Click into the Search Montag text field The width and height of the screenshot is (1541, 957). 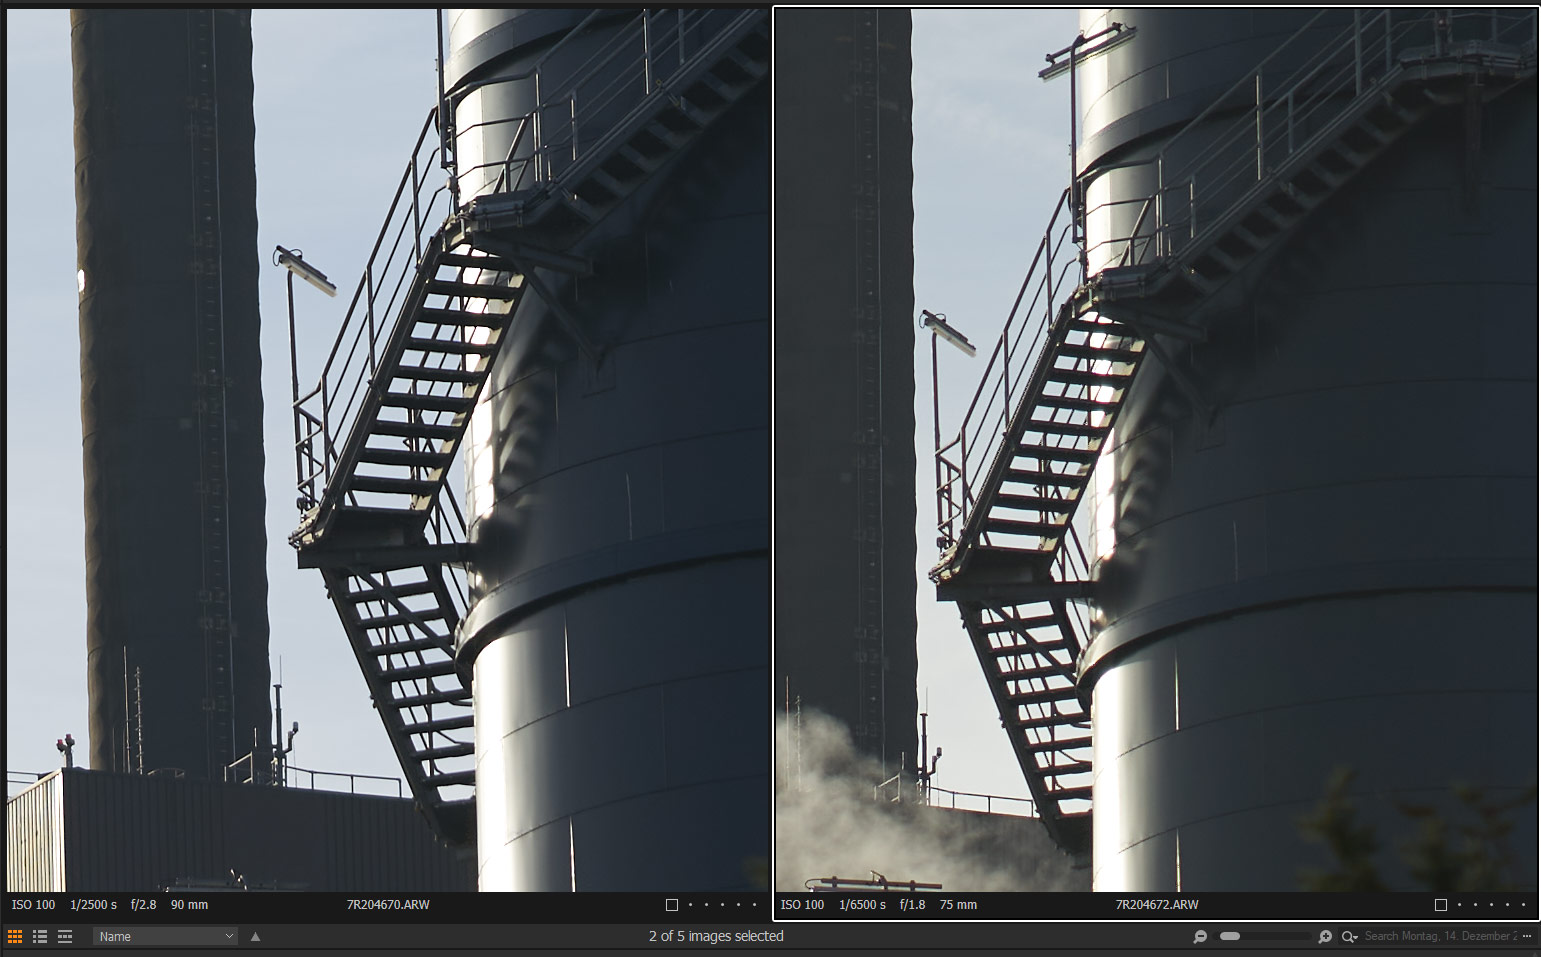tap(1438, 936)
